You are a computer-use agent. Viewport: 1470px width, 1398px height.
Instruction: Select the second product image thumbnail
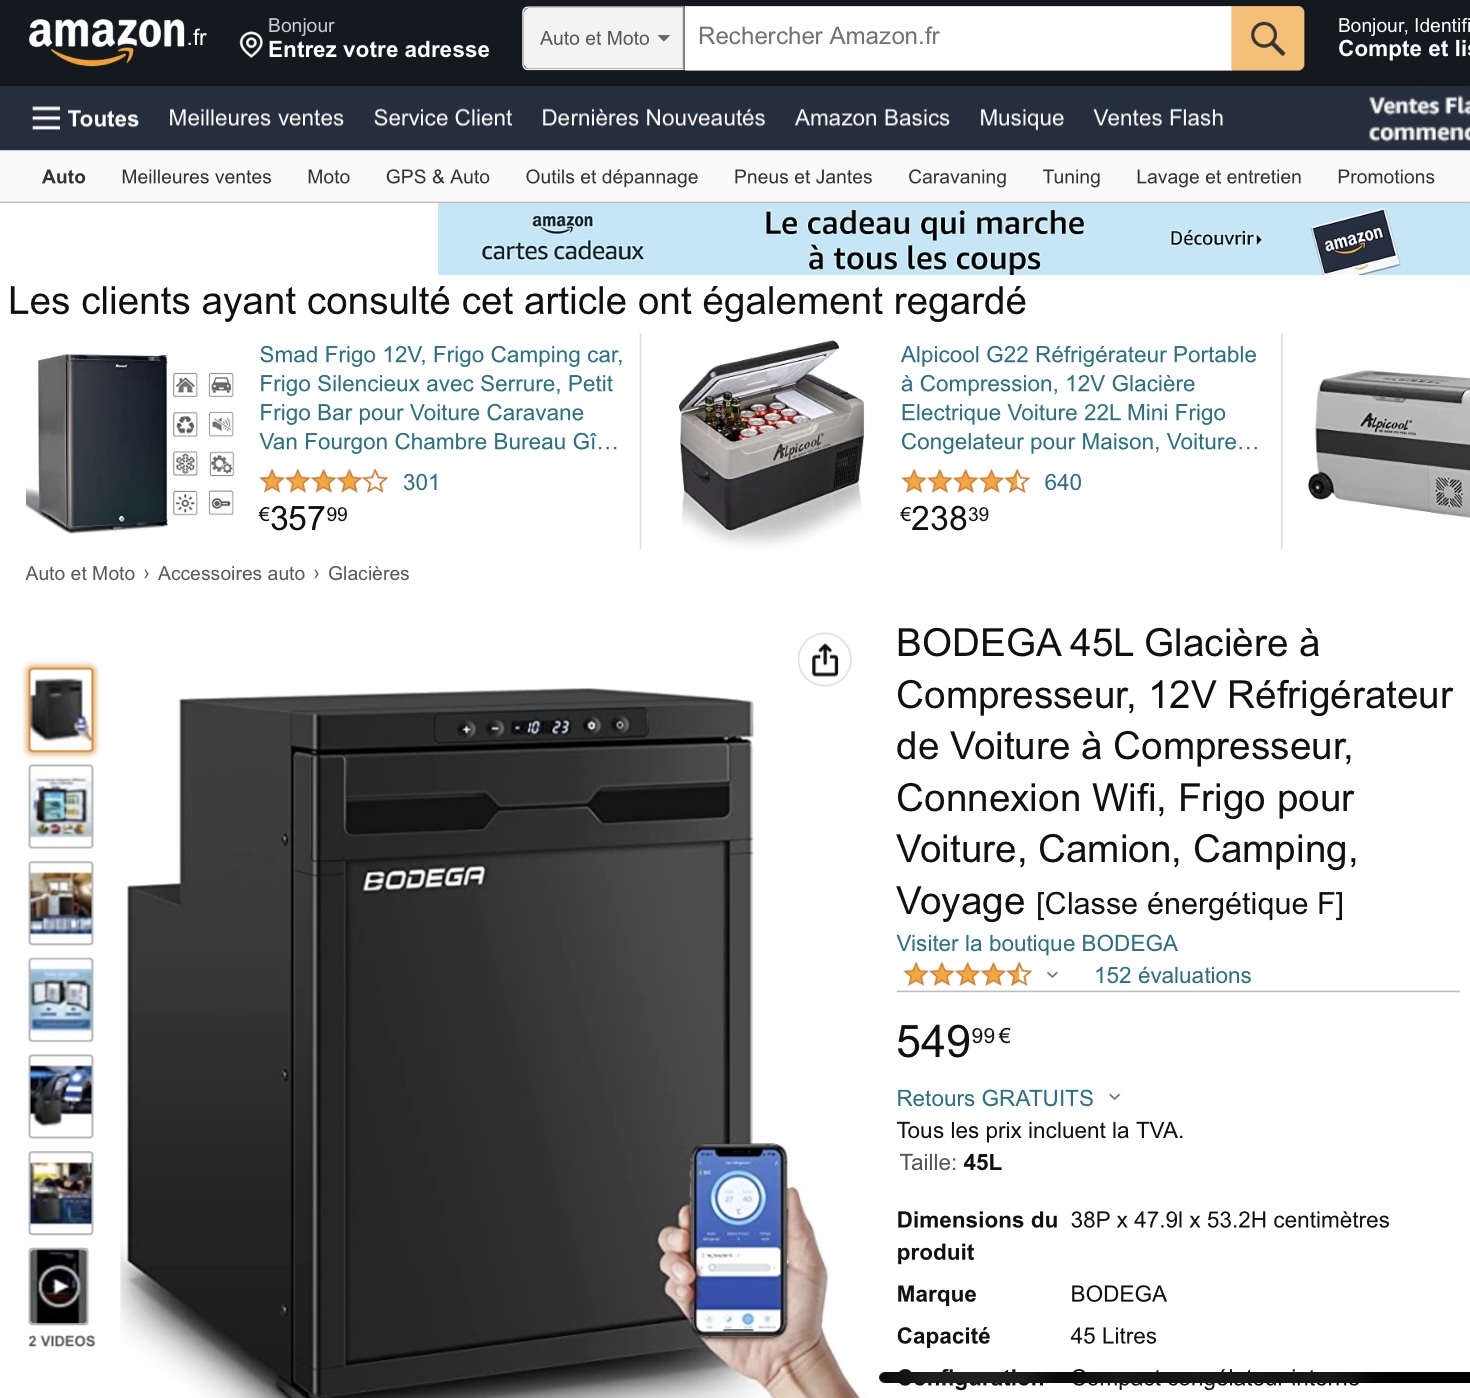(61, 806)
